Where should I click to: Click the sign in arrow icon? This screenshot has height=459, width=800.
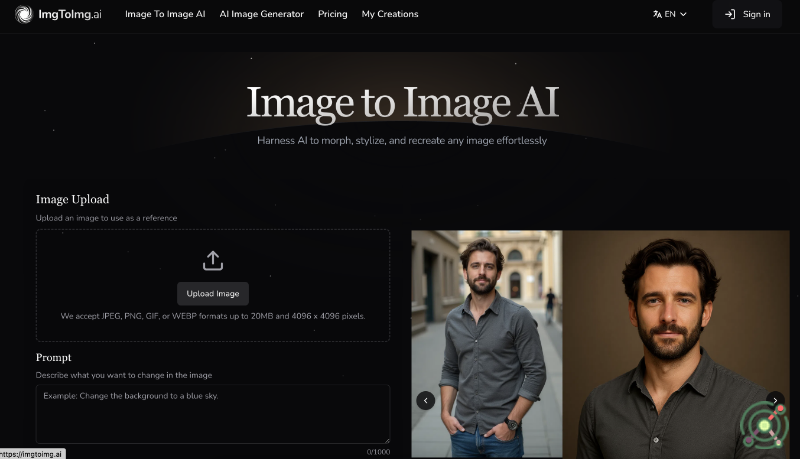click(x=730, y=14)
